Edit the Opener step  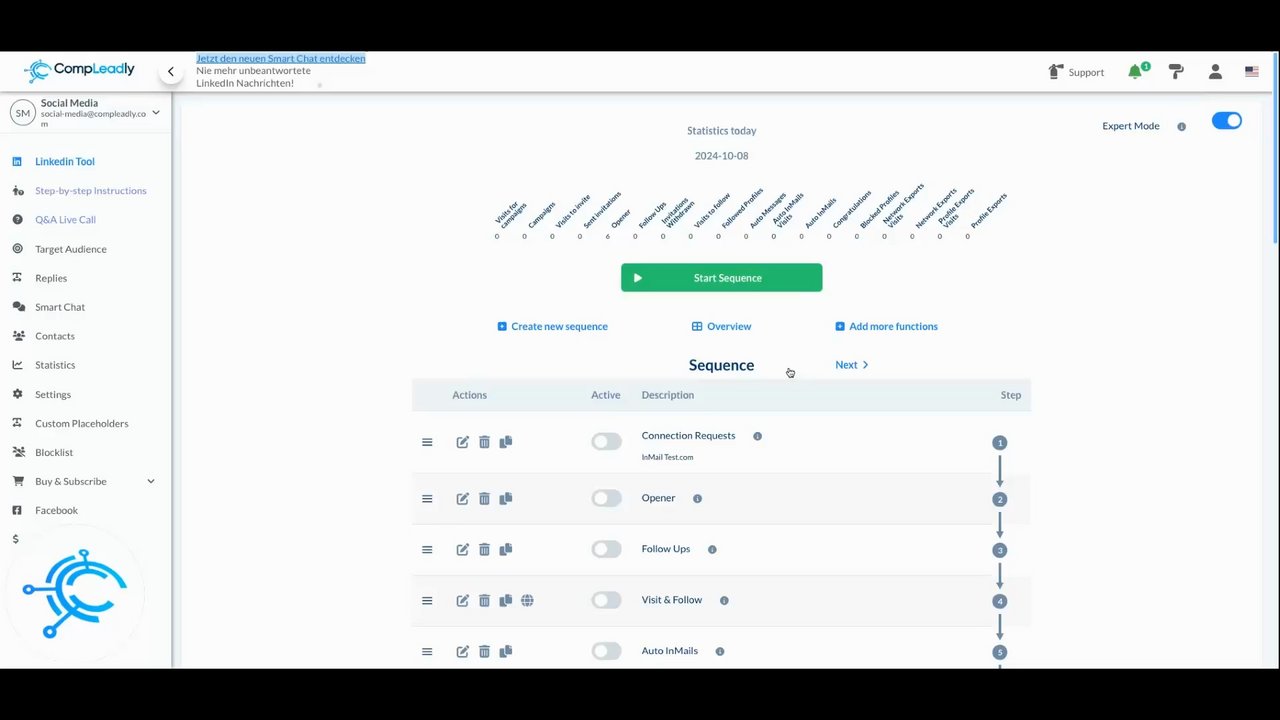(462, 499)
